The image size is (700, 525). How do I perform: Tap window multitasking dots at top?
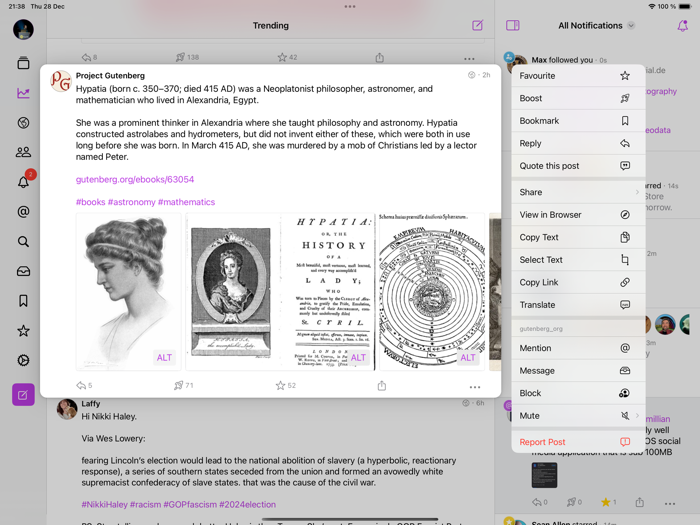click(x=350, y=6)
